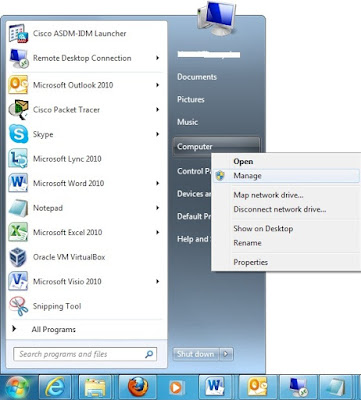Expand Skype jump list arrow
The width and height of the screenshot is (361, 400).
(157, 134)
